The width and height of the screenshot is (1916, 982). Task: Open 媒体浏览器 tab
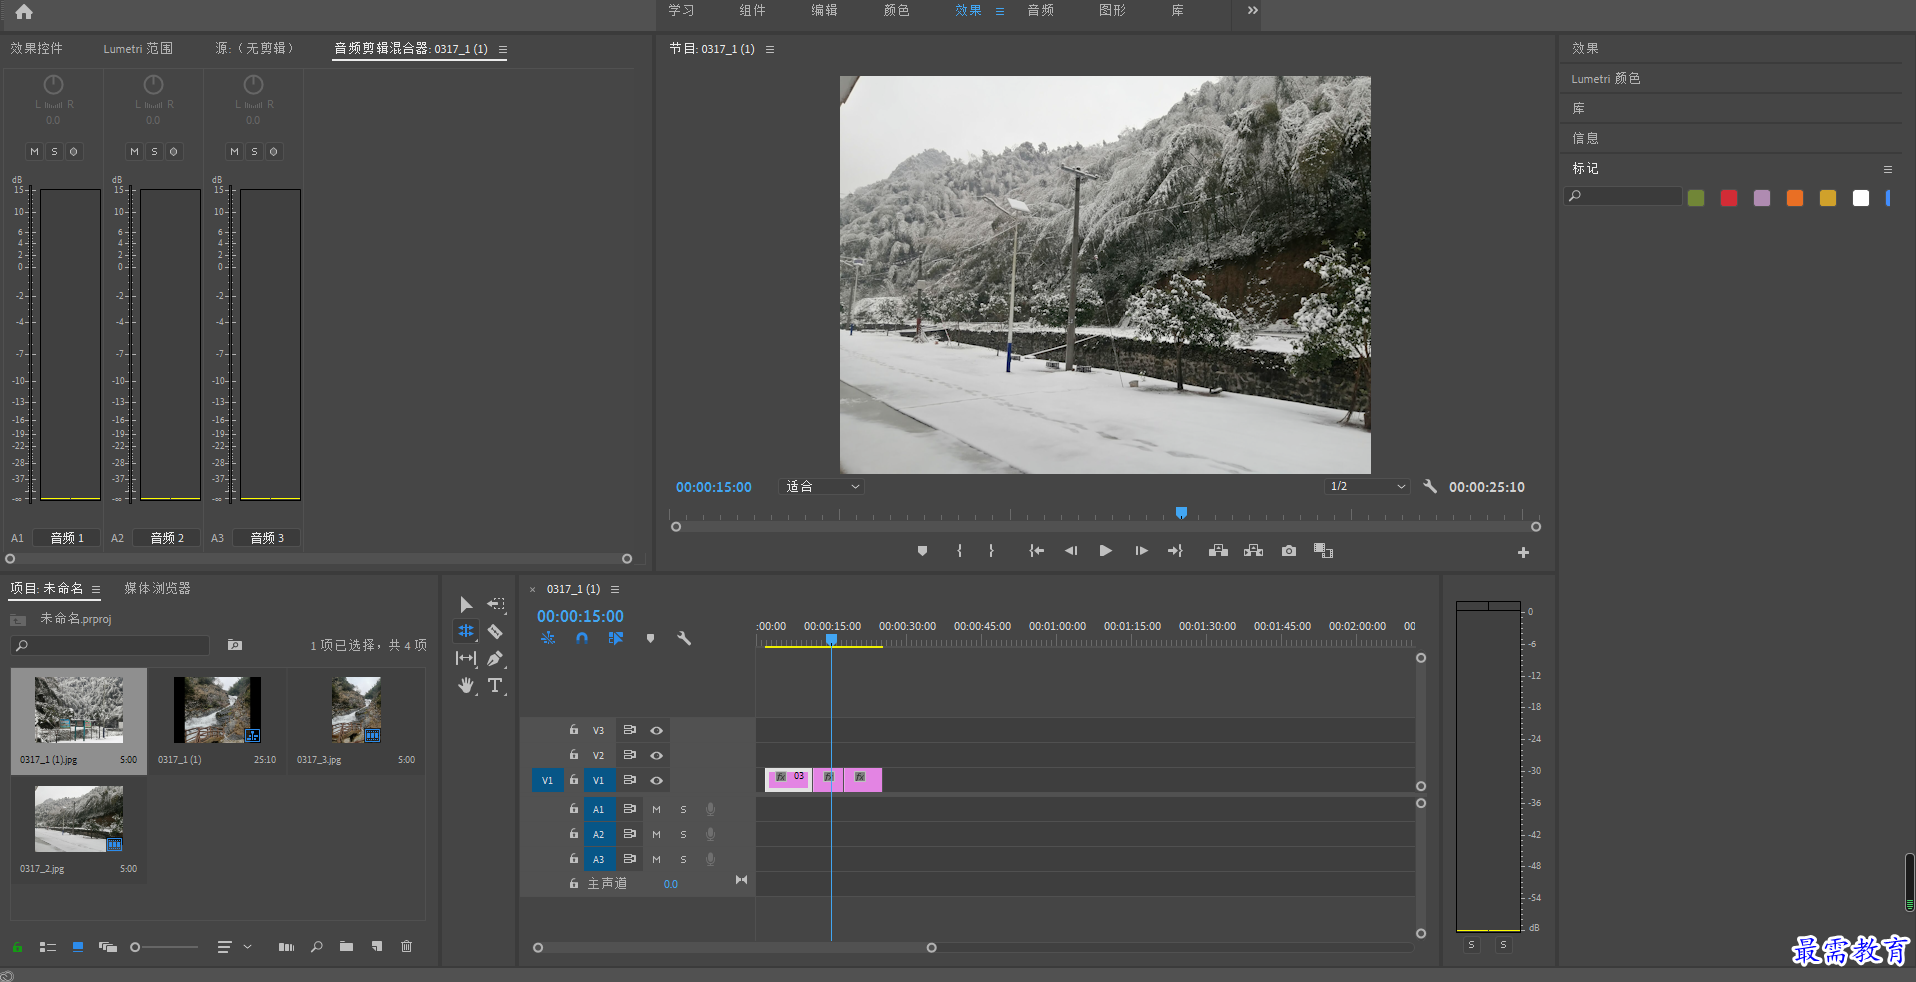[157, 588]
